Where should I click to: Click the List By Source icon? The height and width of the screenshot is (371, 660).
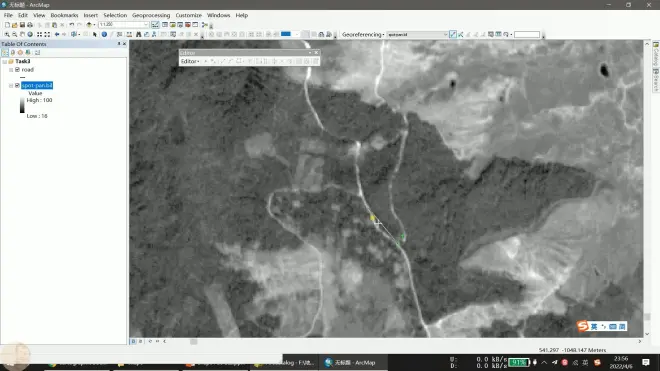tap(13, 53)
